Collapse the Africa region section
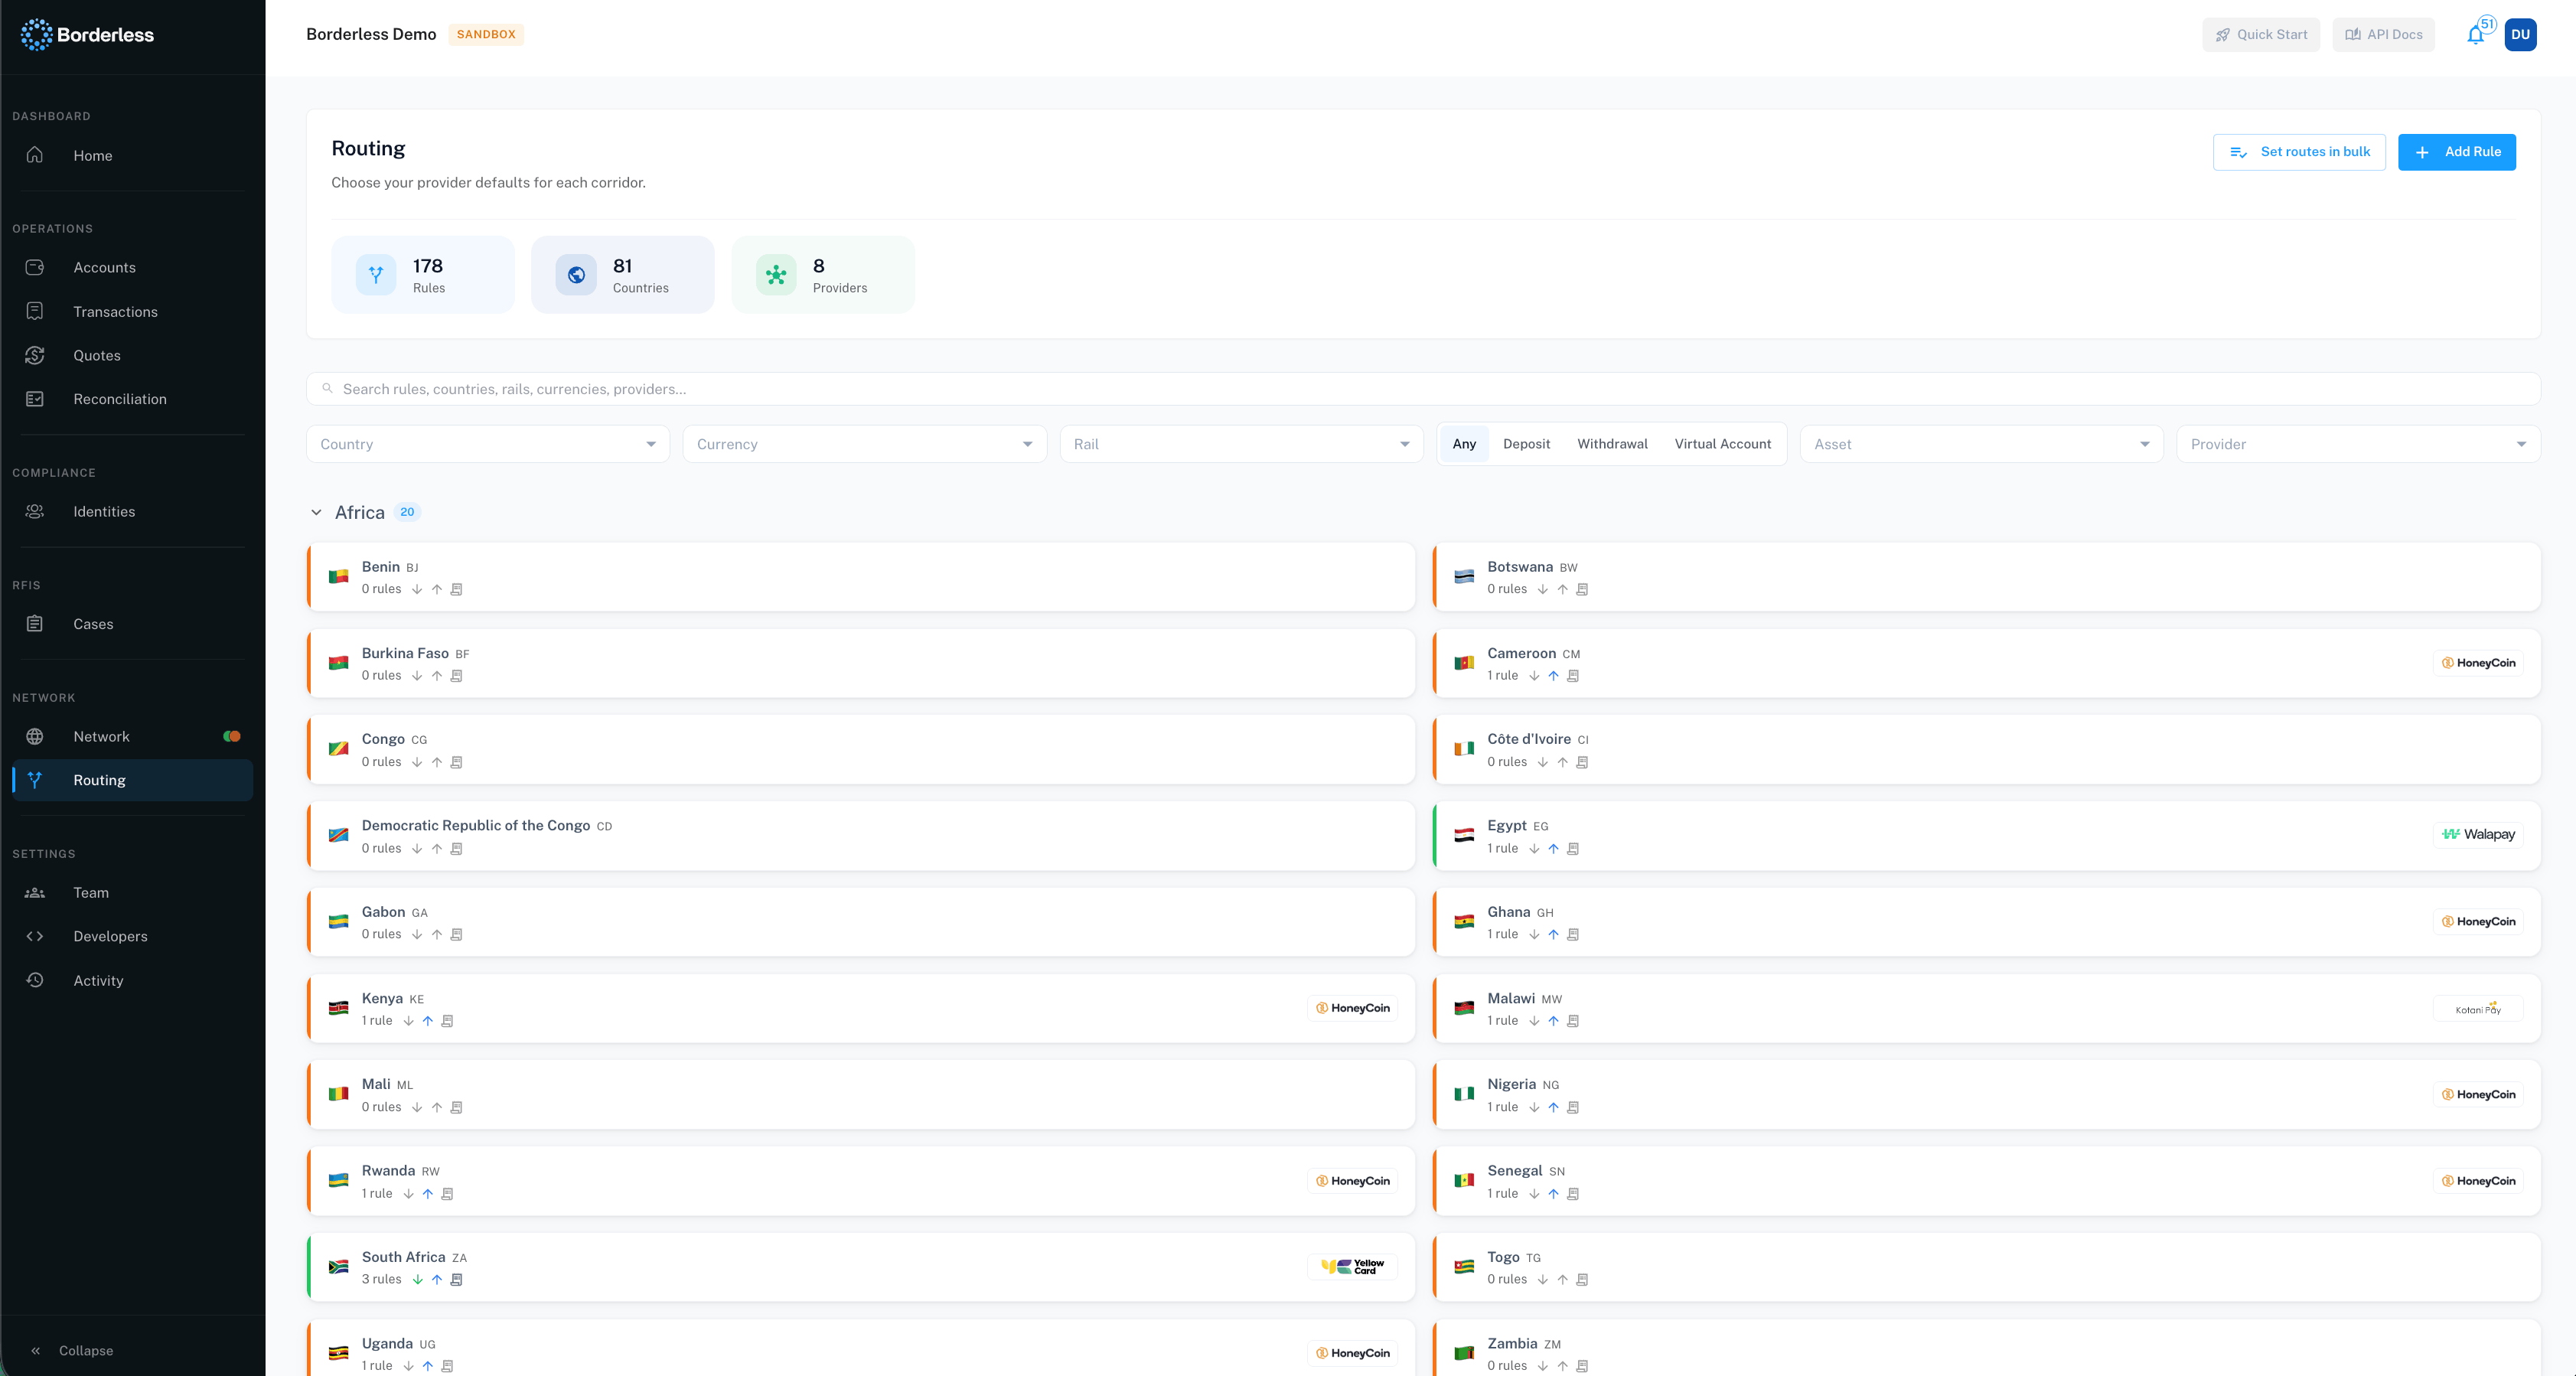This screenshot has height=1376, width=2576. coord(316,513)
